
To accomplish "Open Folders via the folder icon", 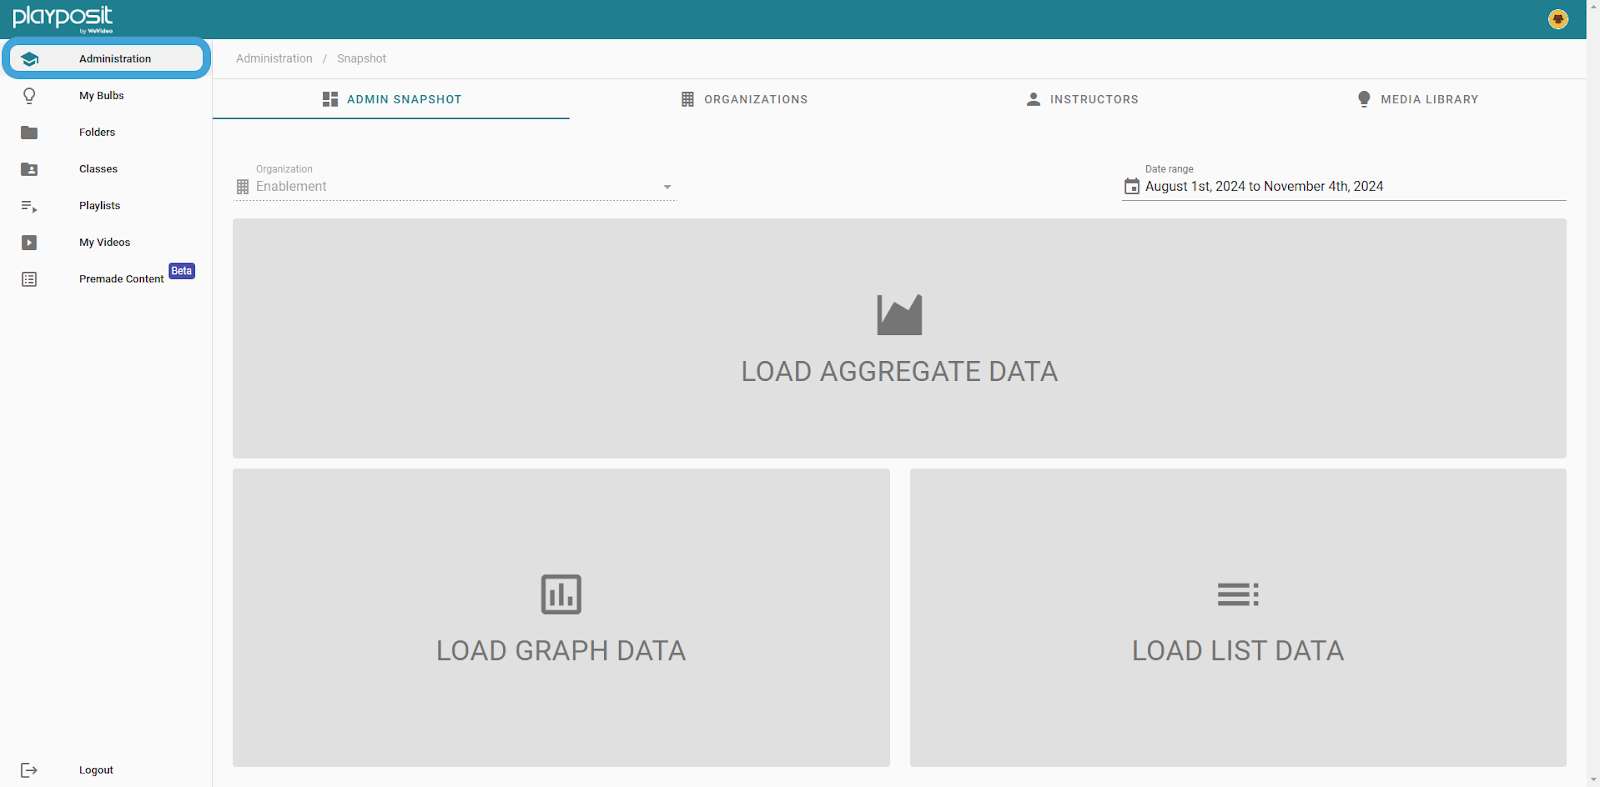I will coord(29,132).
